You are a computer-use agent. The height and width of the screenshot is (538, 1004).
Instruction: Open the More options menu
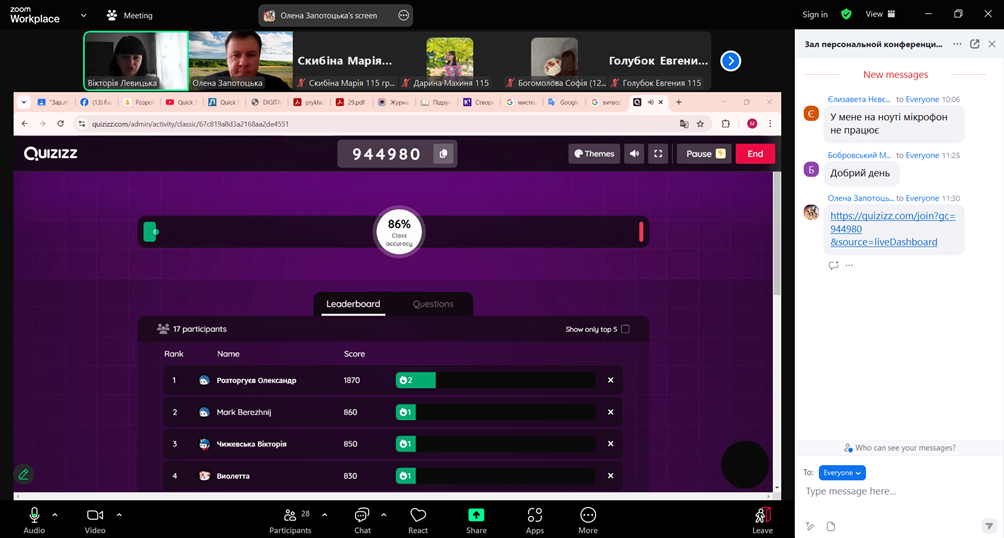pyautogui.click(x=588, y=520)
